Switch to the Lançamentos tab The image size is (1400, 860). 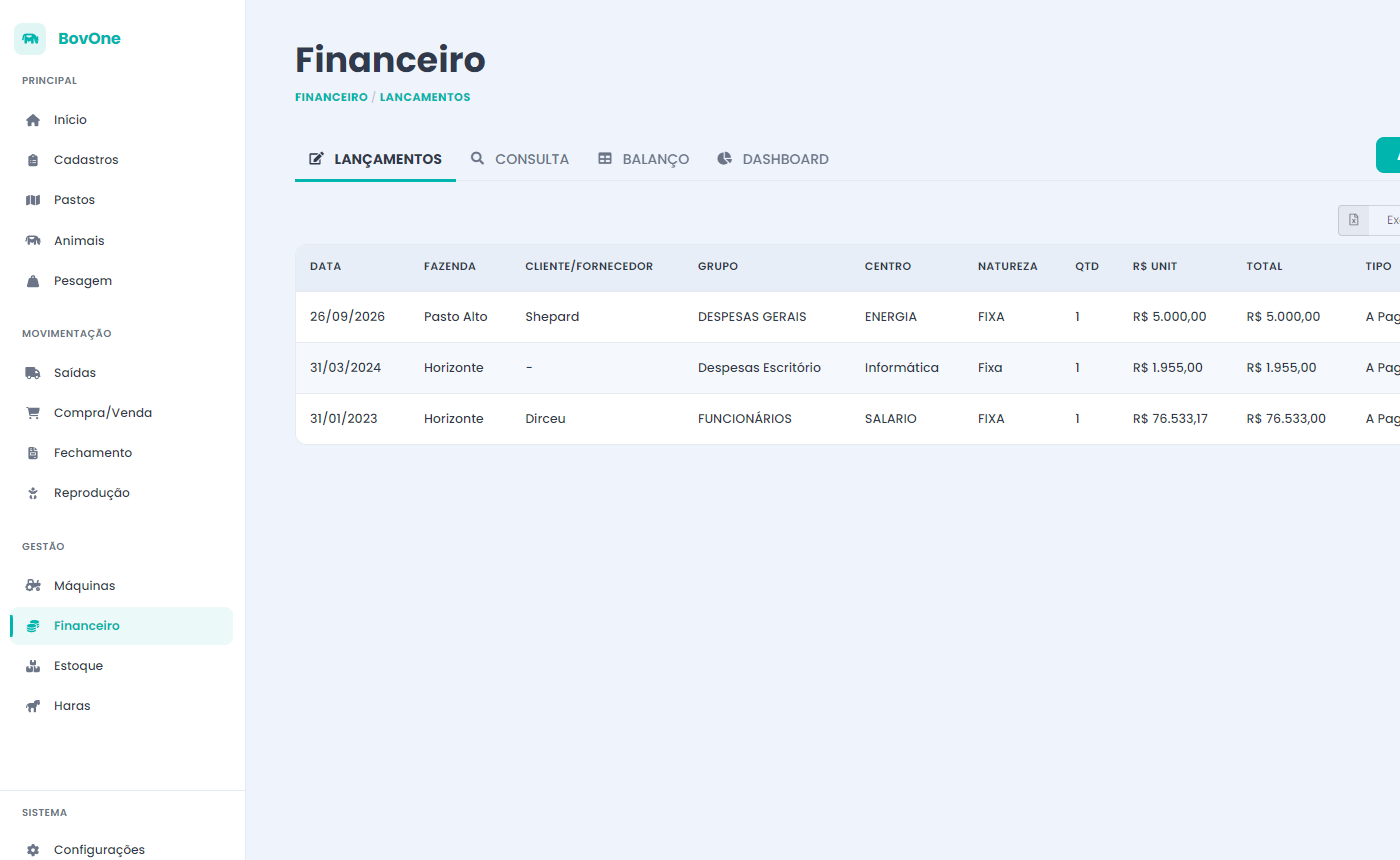(375, 159)
